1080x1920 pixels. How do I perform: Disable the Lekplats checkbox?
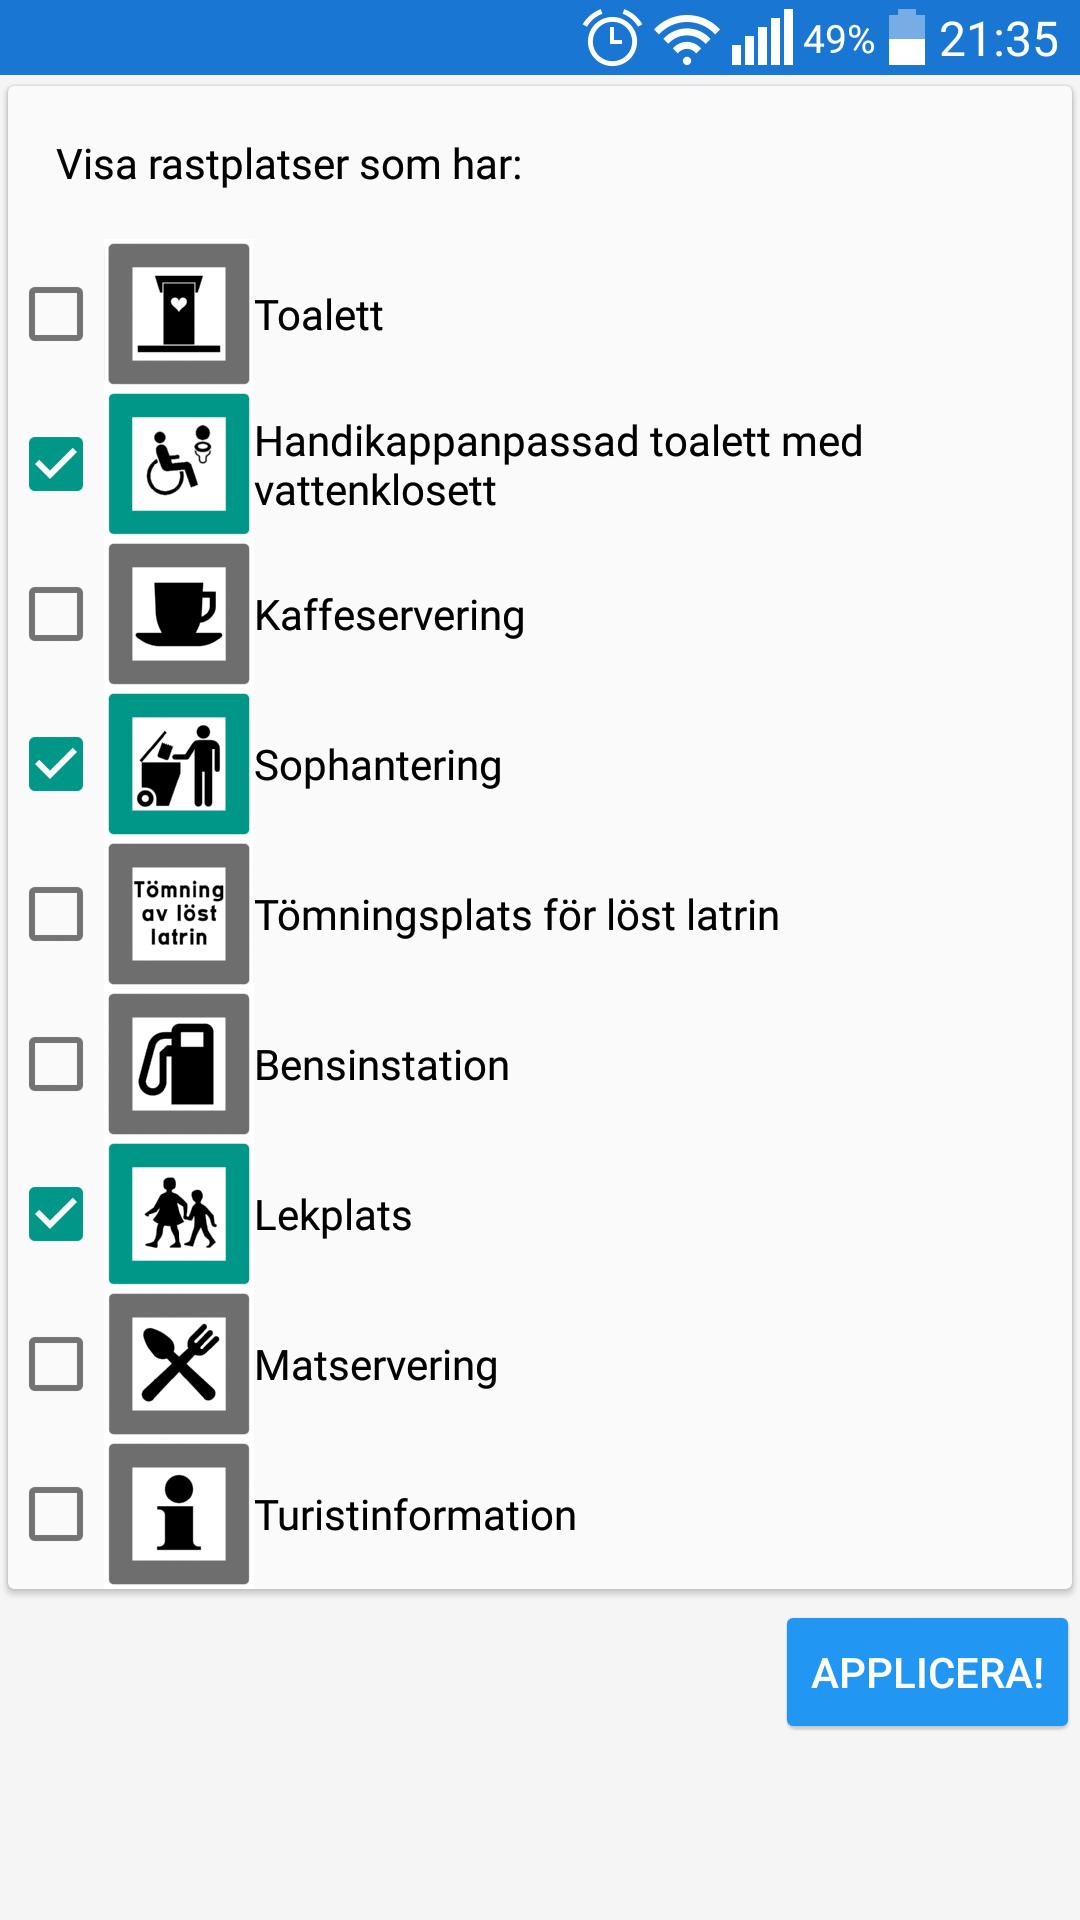coord(56,1214)
